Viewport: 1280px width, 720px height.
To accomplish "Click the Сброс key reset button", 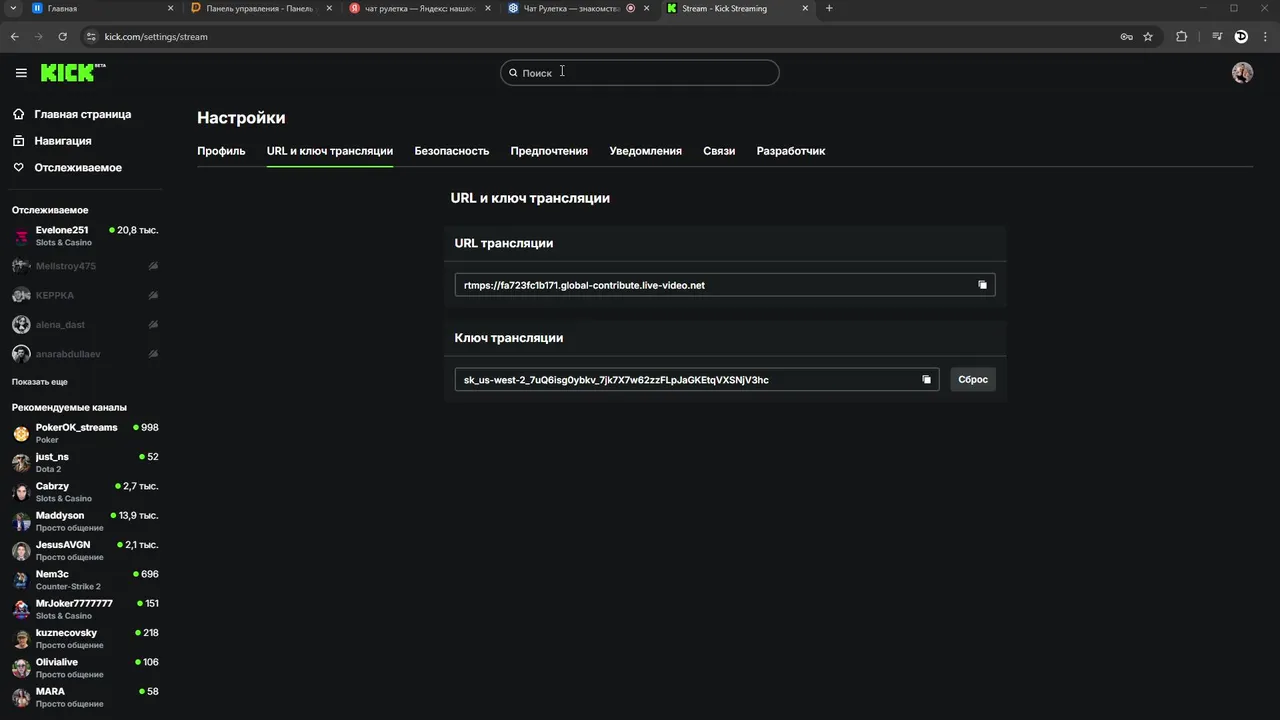I will coord(973,380).
